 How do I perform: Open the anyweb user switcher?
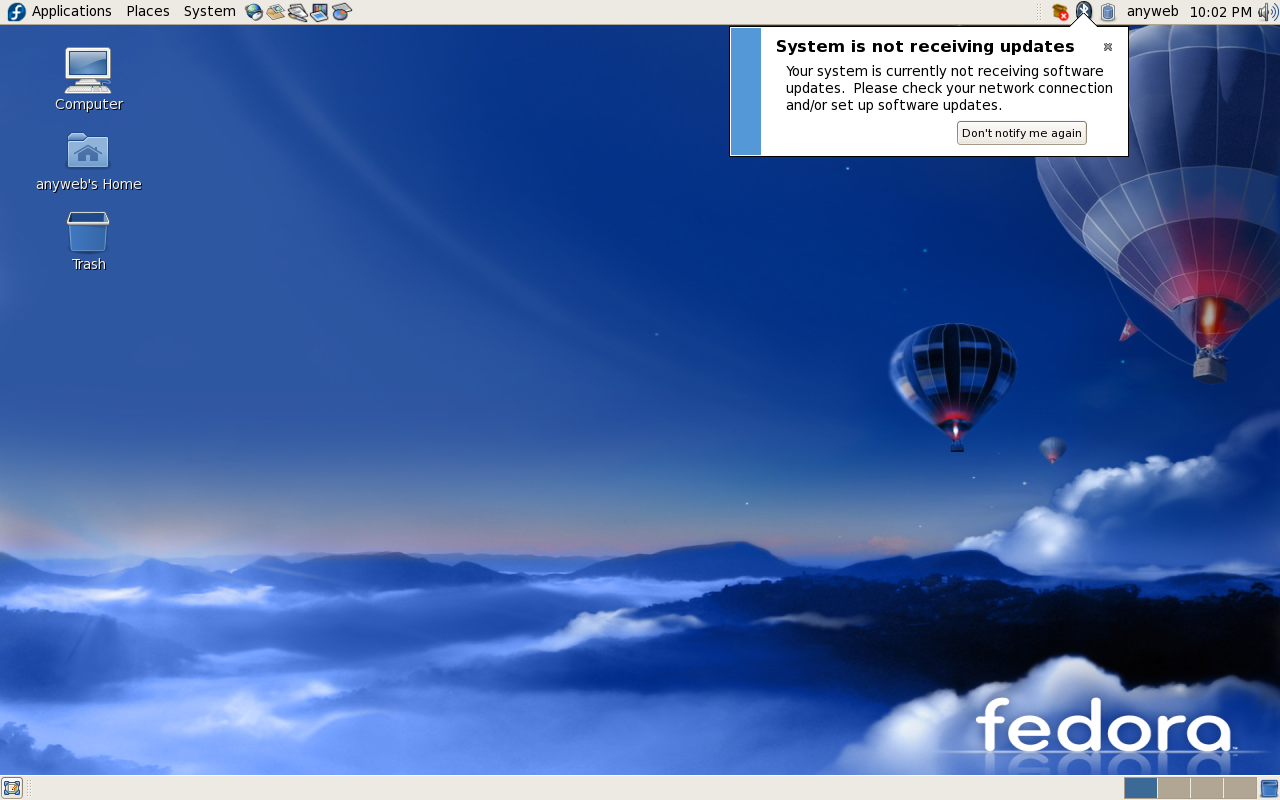(x=1152, y=12)
